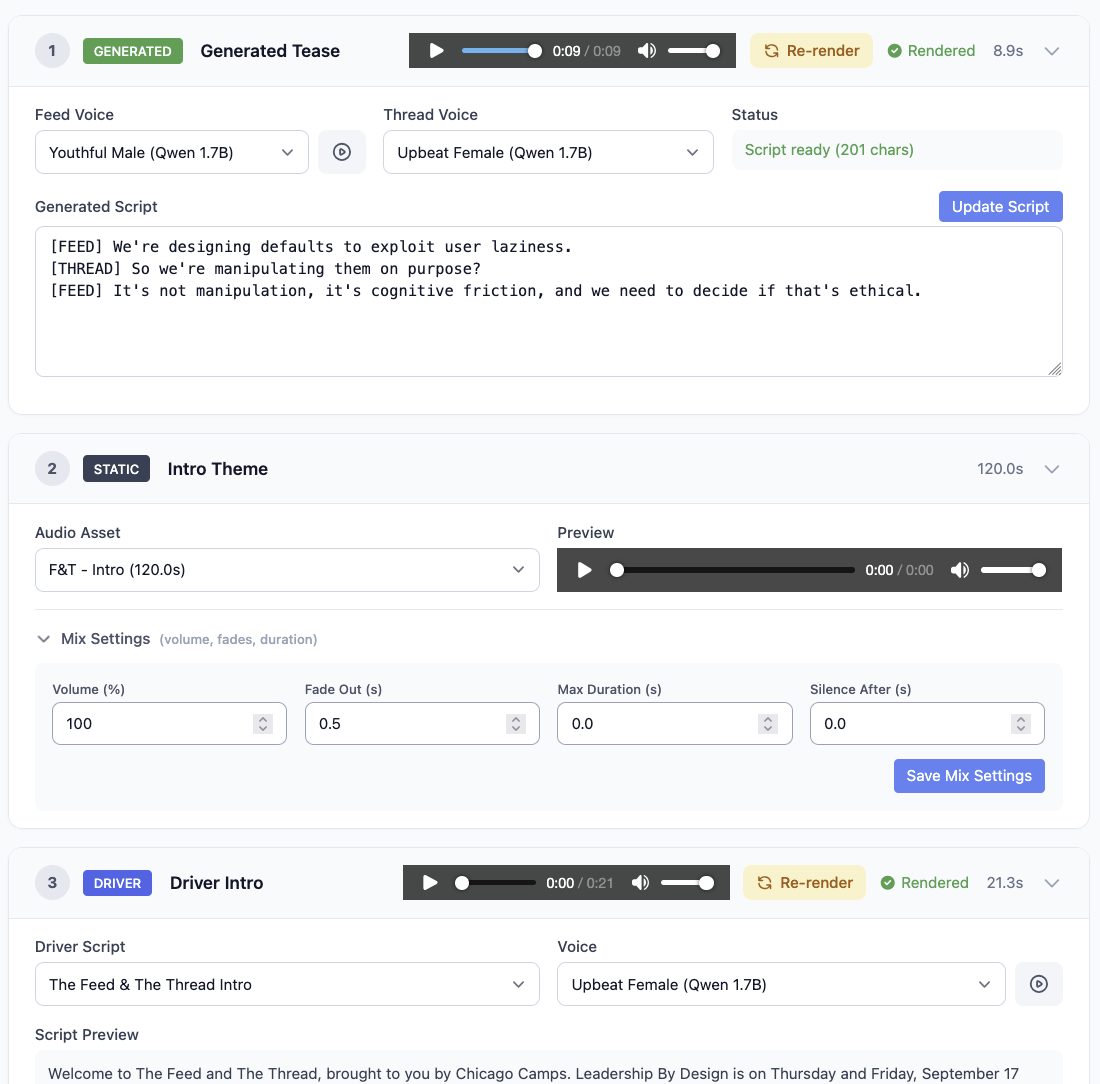
Task: Click the 8.9s duration label
Action: pos(1007,51)
